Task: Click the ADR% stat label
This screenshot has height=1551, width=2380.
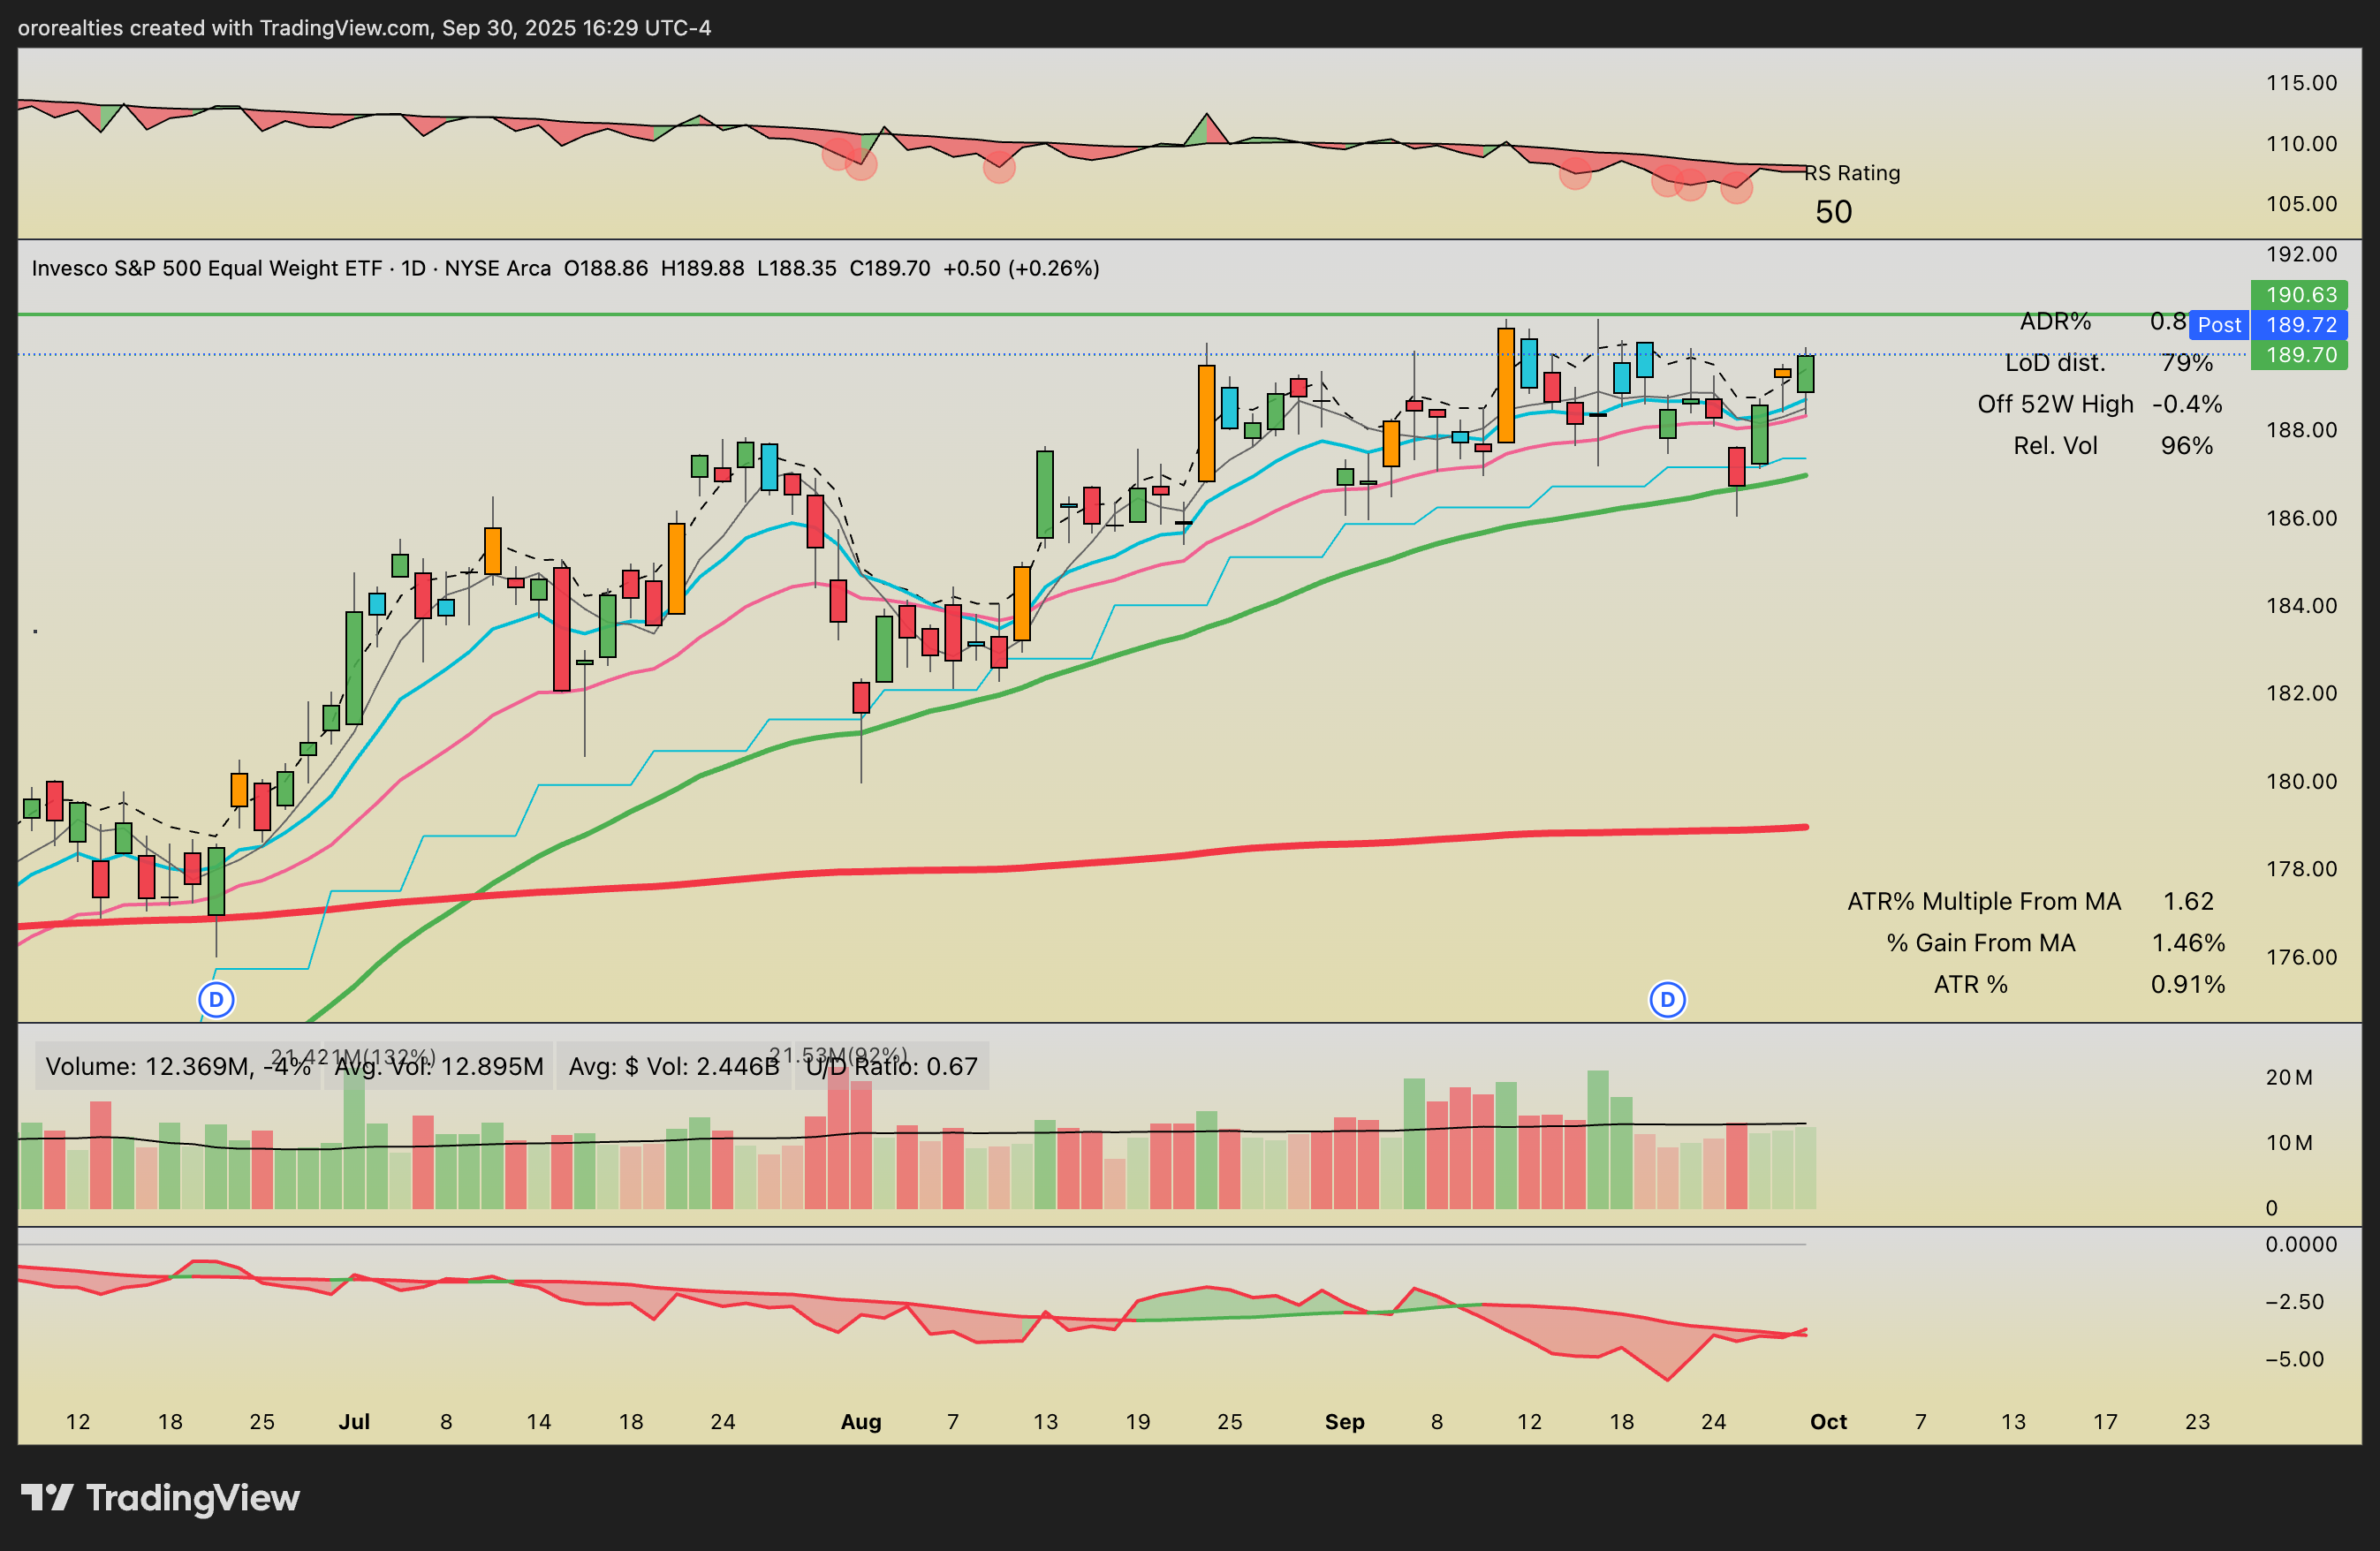Action: tap(2055, 321)
